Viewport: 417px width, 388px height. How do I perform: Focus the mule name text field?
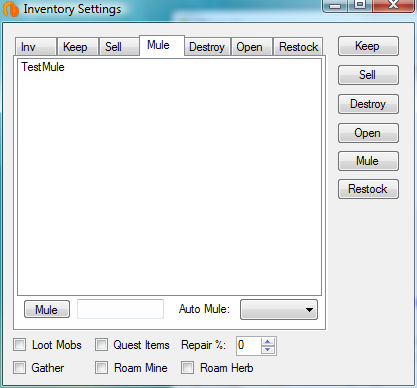coord(120,309)
